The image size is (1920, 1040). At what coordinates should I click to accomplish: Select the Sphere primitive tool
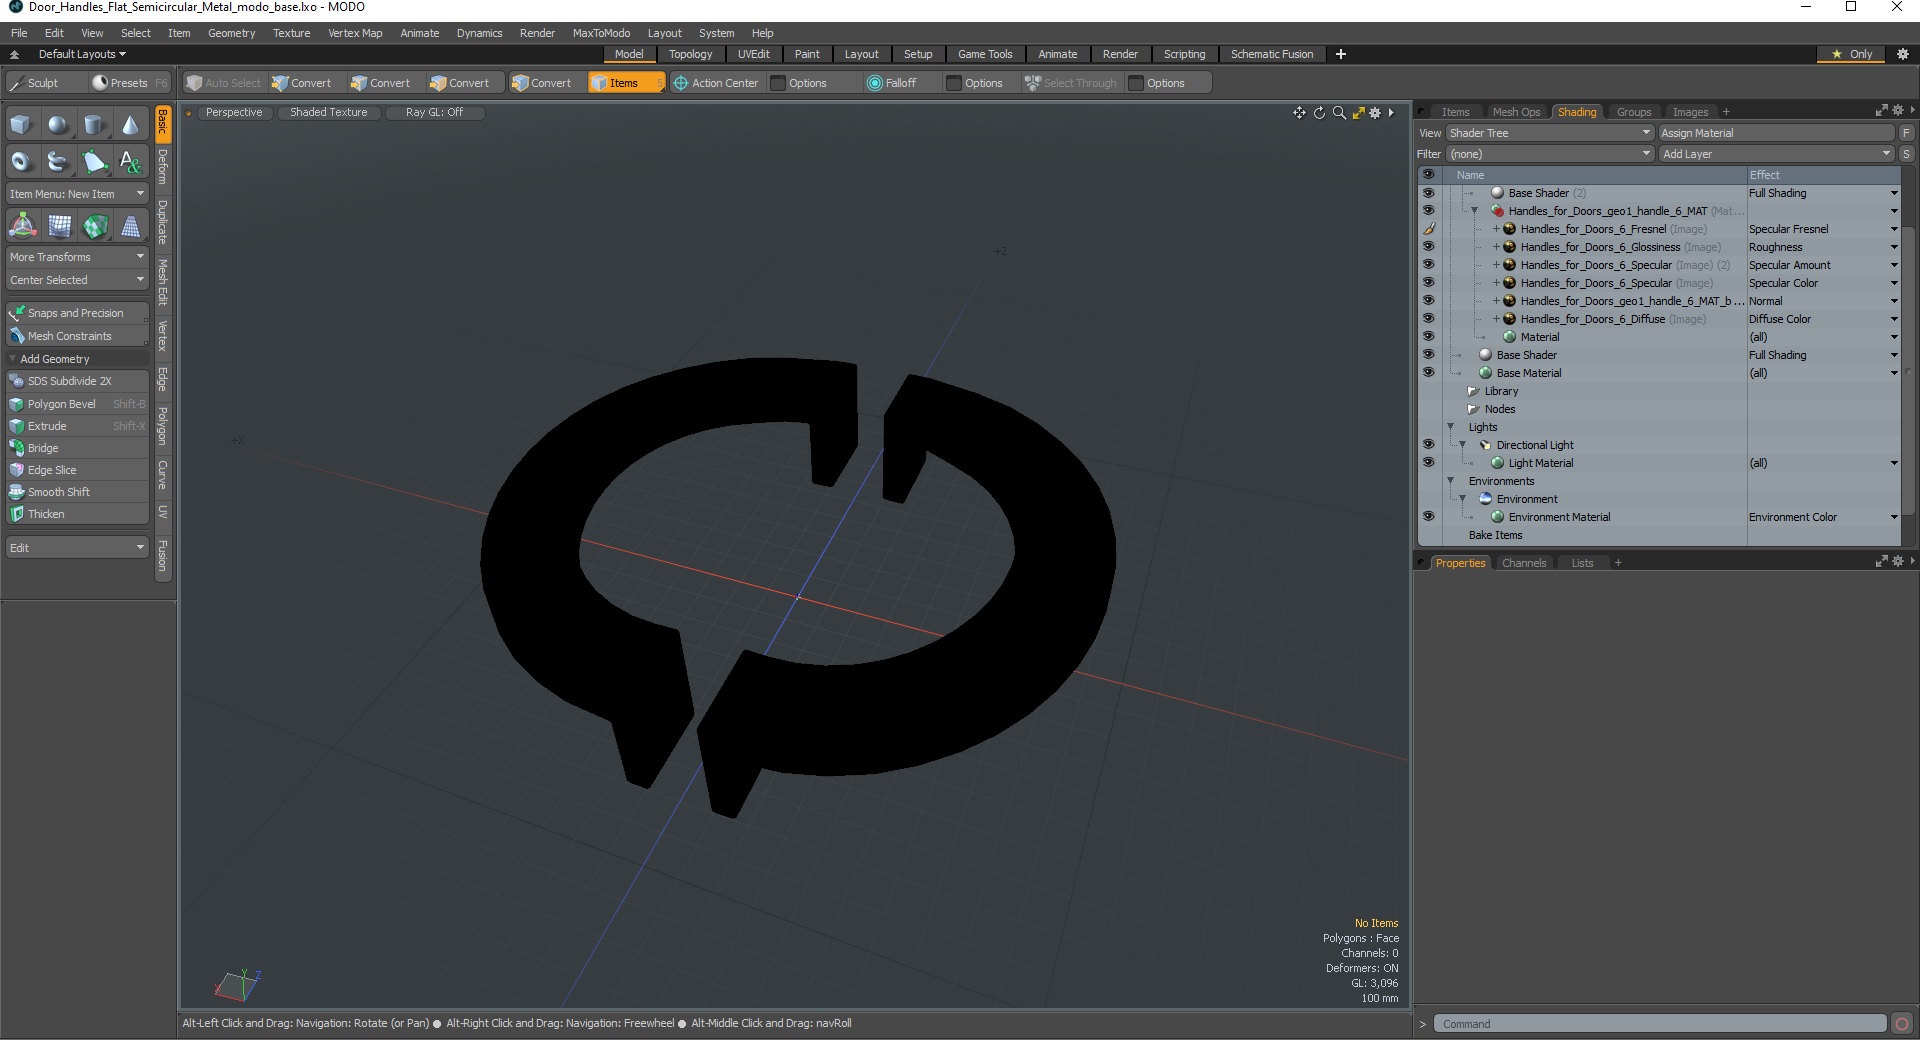58,125
